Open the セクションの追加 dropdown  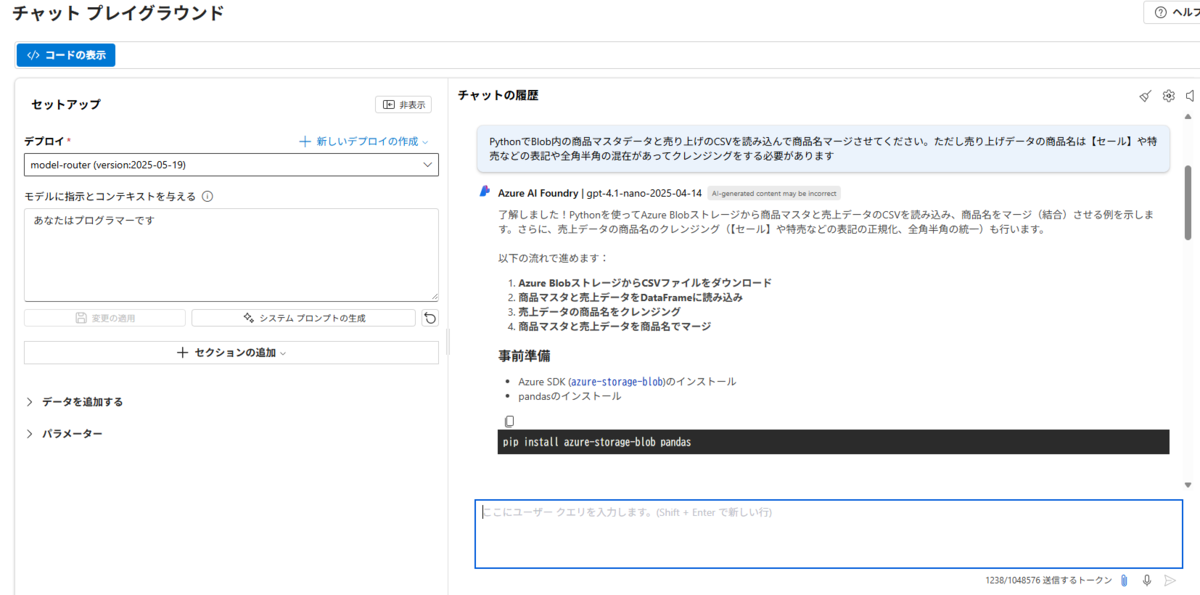(x=231, y=353)
